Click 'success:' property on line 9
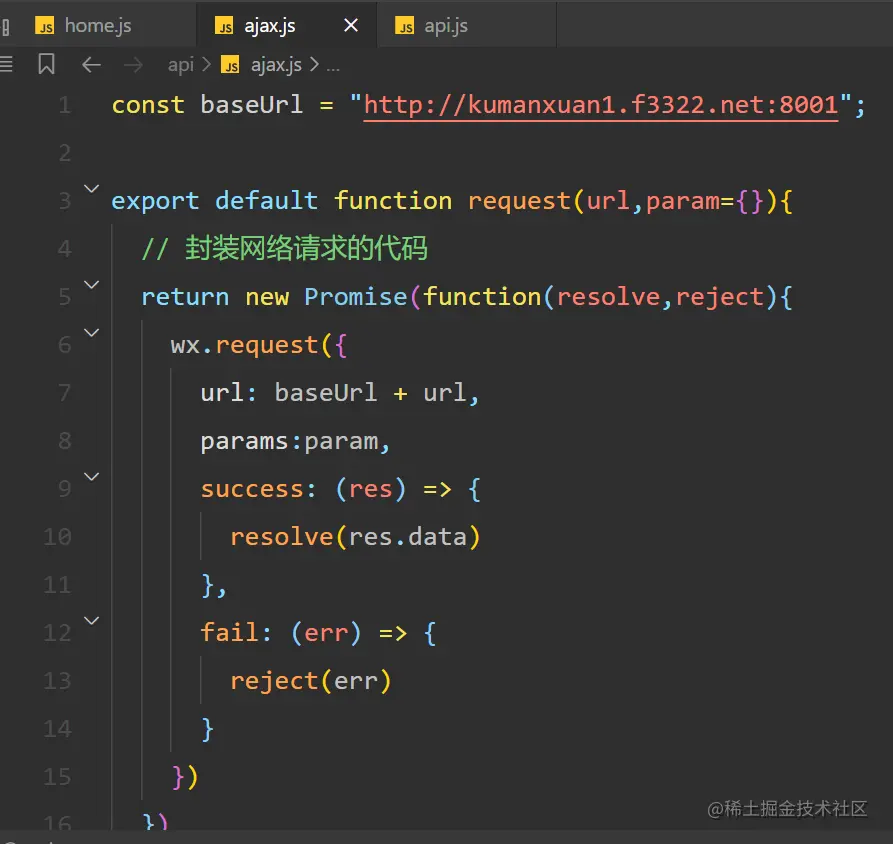The height and width of the screenshot is (844, 893). [x=259, y=489]
